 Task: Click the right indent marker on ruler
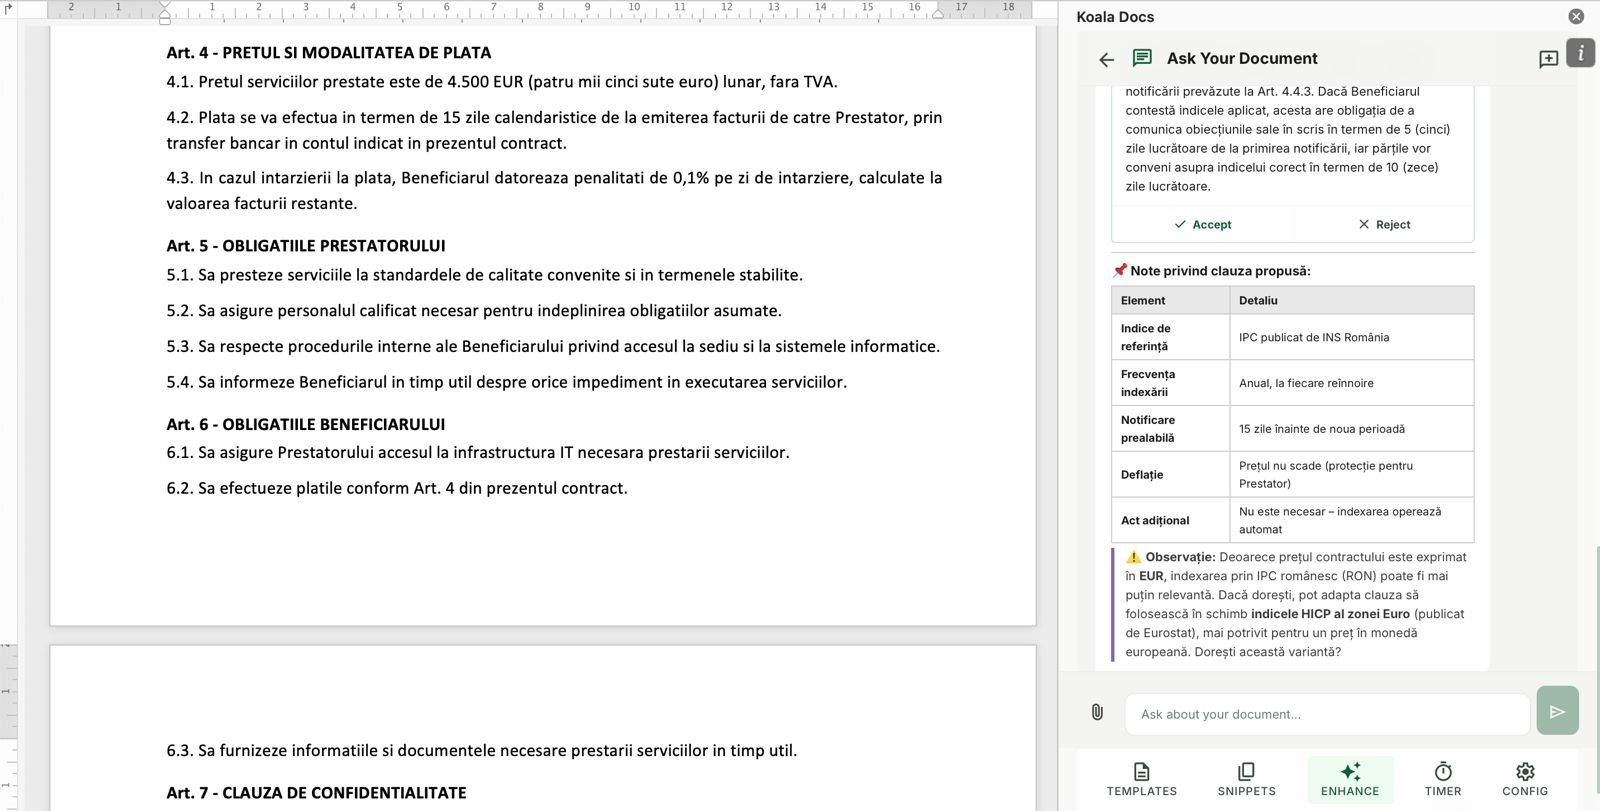[x=938, y=13]
